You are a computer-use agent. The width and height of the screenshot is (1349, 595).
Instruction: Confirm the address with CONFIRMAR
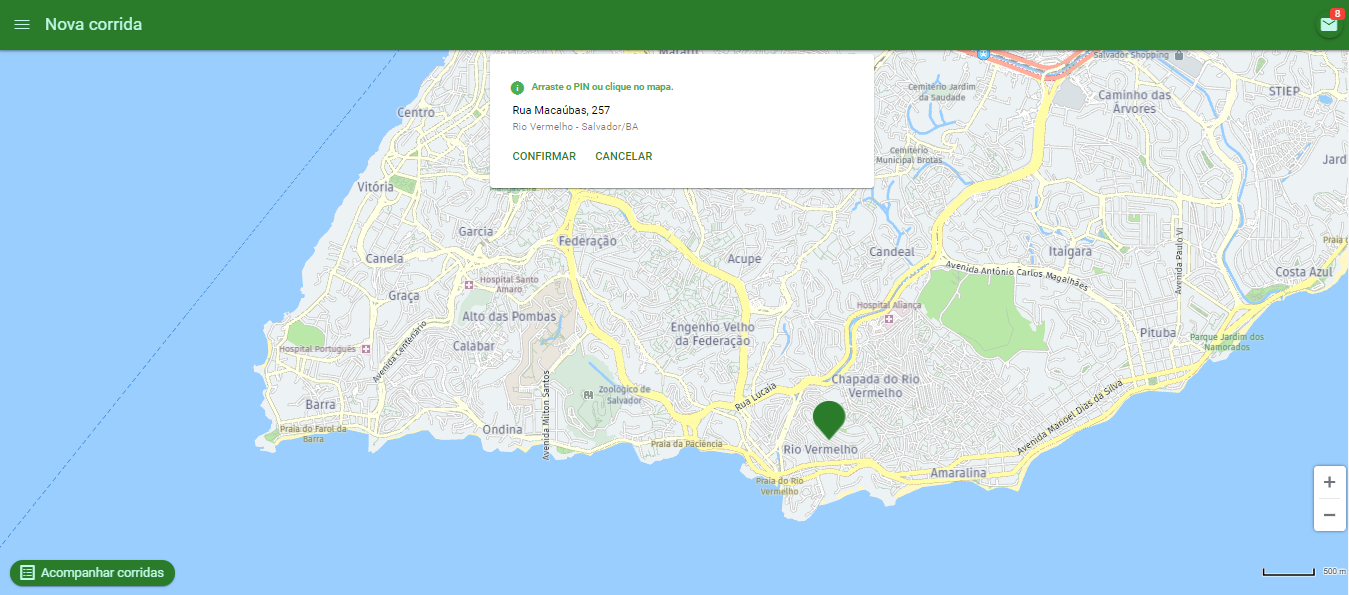pyautogui.click(x=544, y=156)
